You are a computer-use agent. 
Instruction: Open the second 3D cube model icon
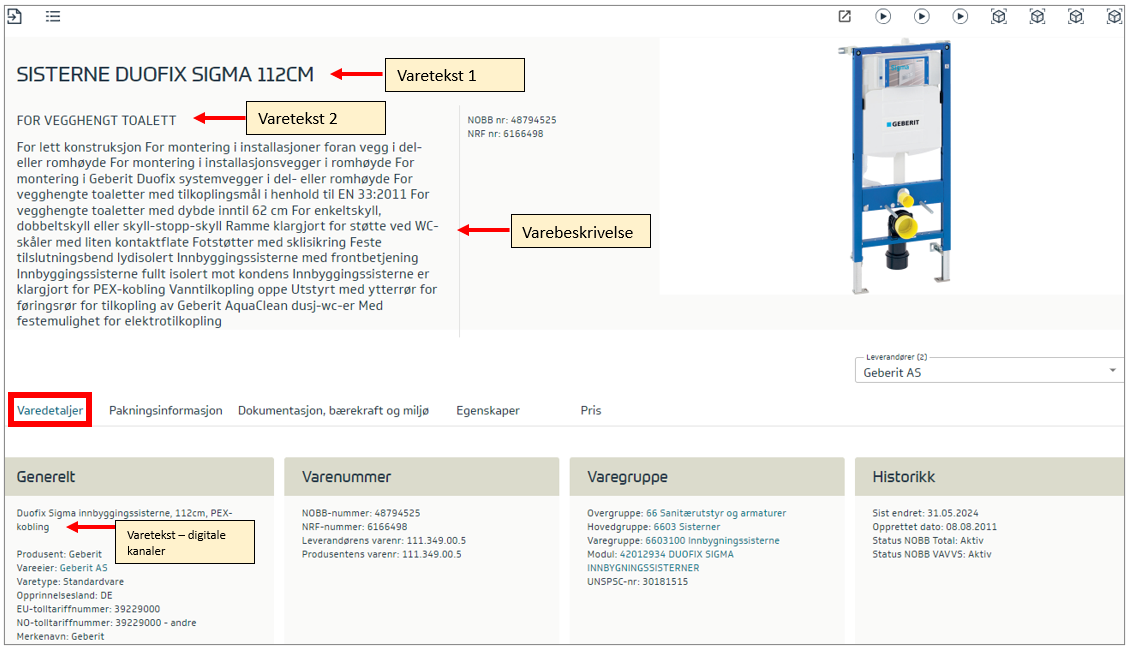coord(1037,16)
